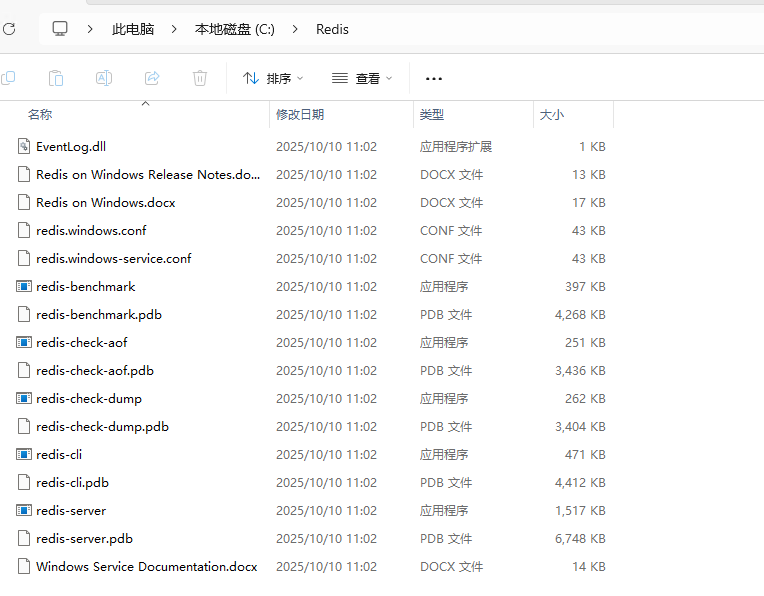Click the 应用程序扩展 type cell

pos(456,147)
